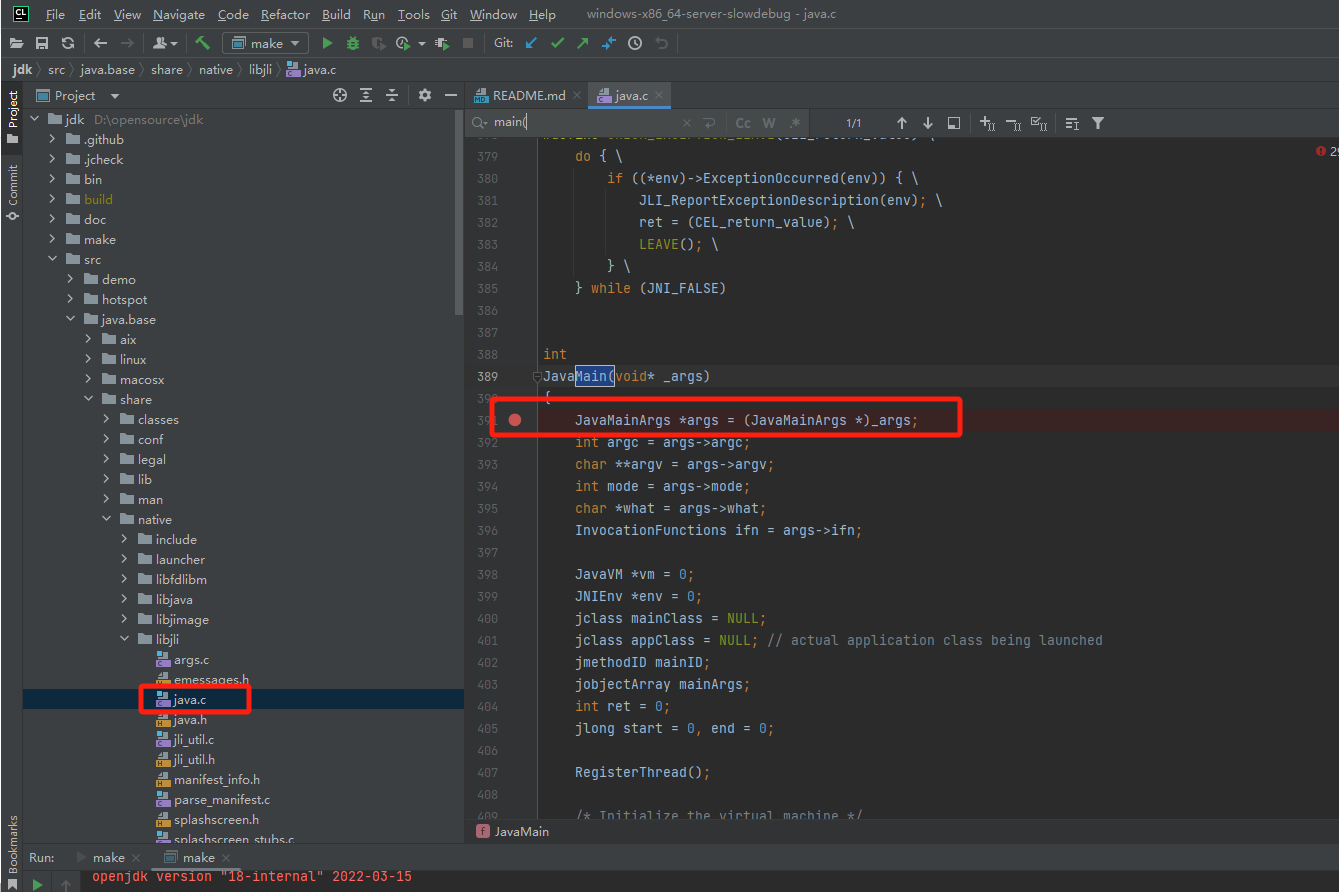The width and height of the screenshot is (1339, 892).
Task: Click Collapse All in Project panel
Action: (x=392, y=95)
